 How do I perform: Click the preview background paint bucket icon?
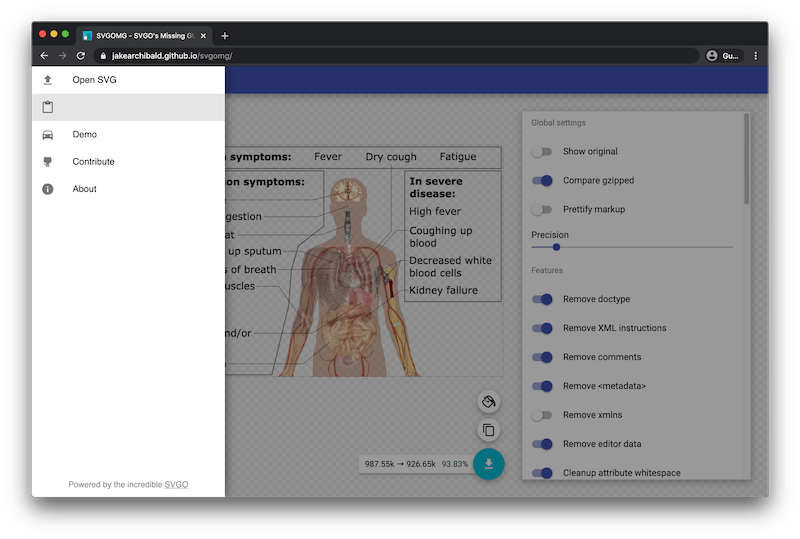(488, 402)
